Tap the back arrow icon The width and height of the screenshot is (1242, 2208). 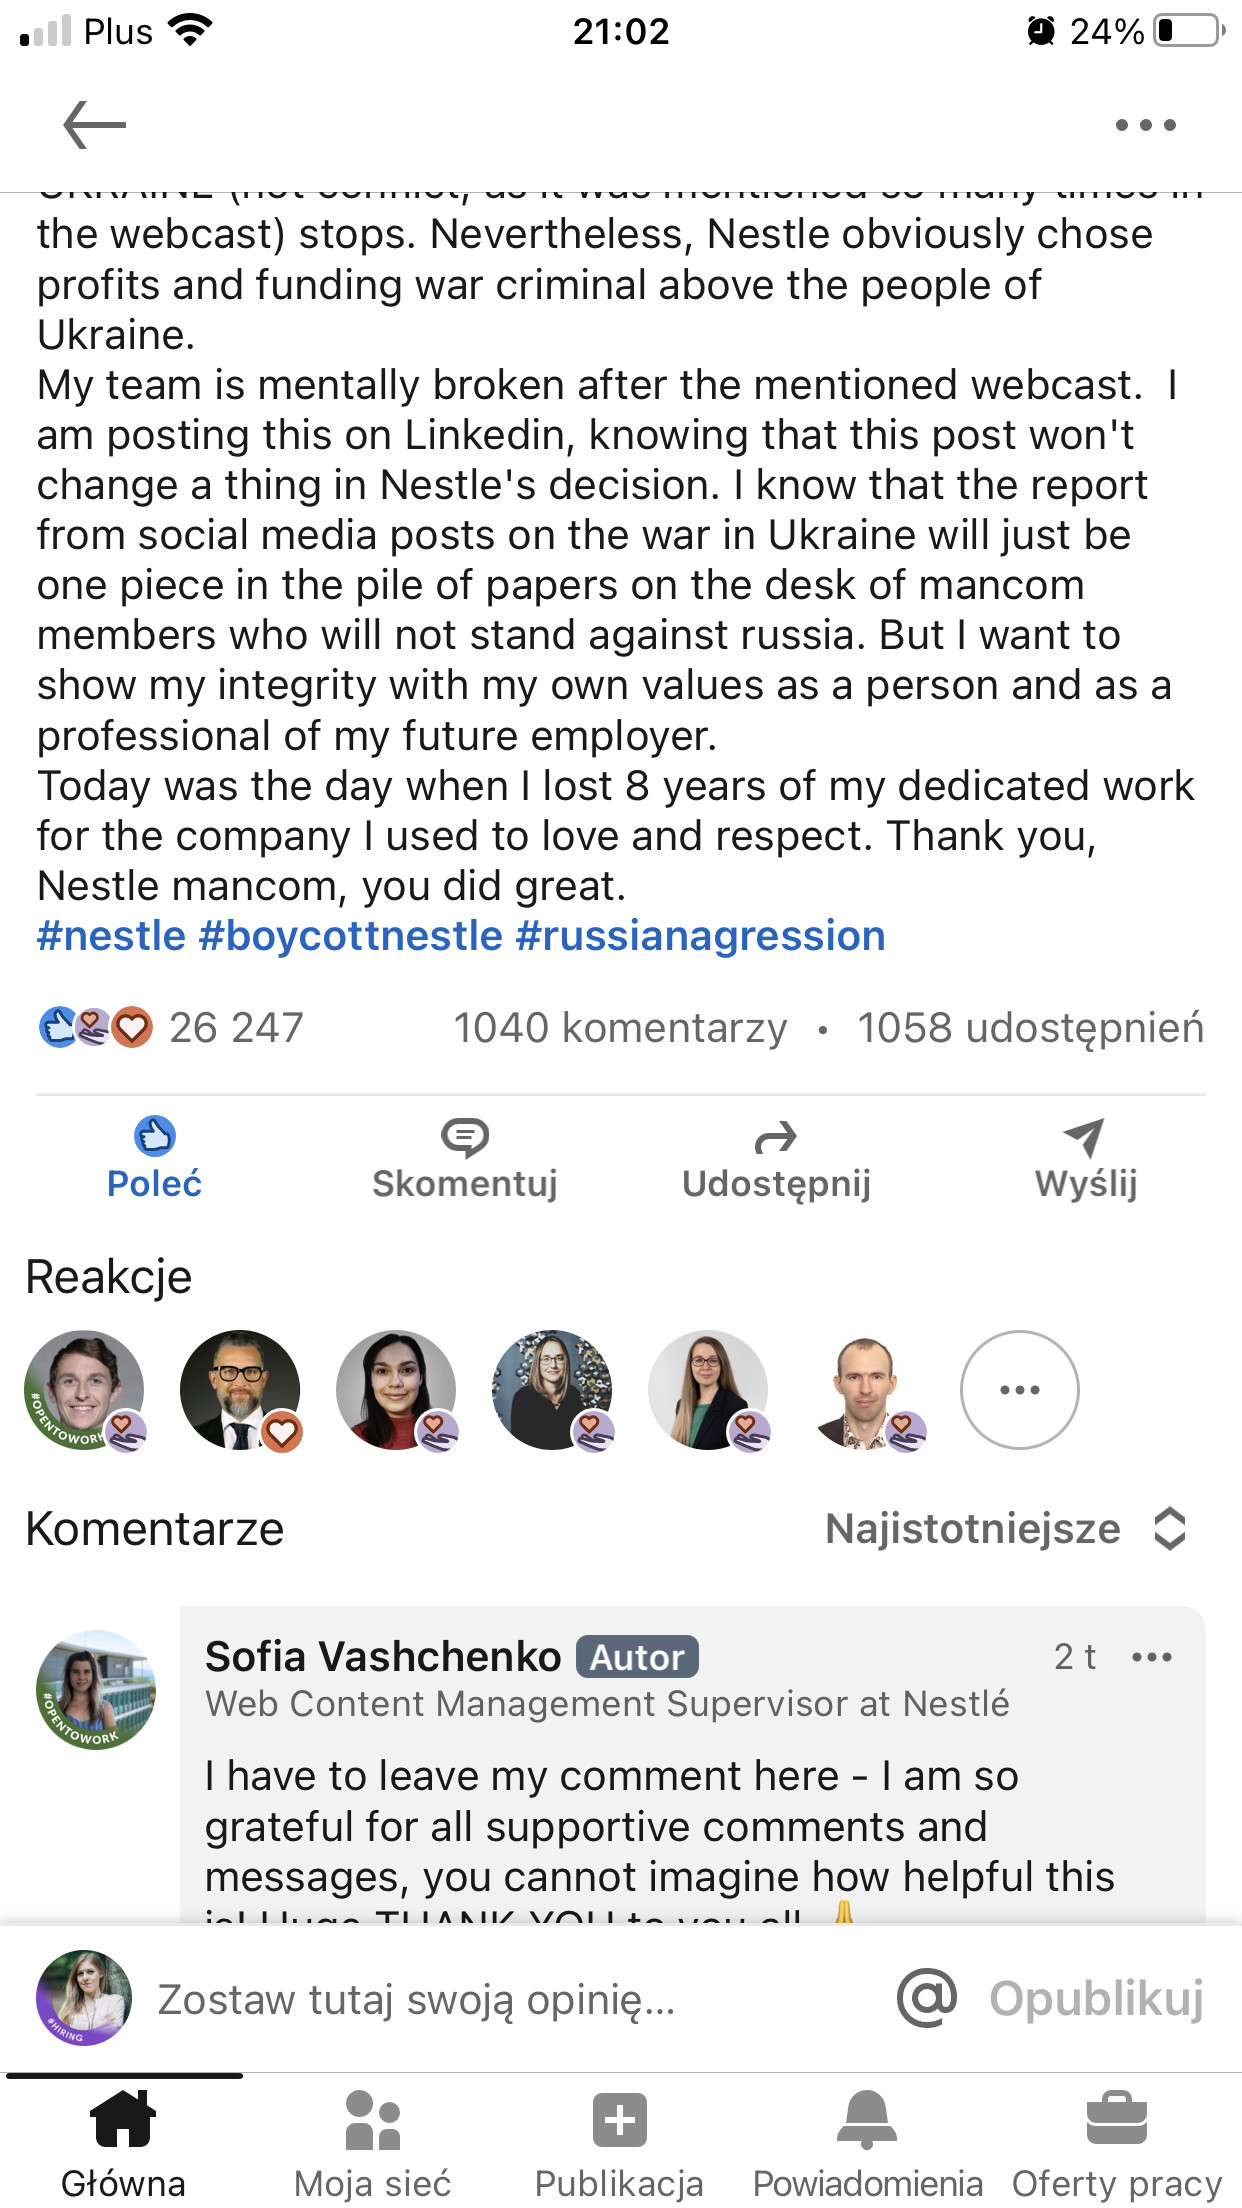click(x=94, y=125)
